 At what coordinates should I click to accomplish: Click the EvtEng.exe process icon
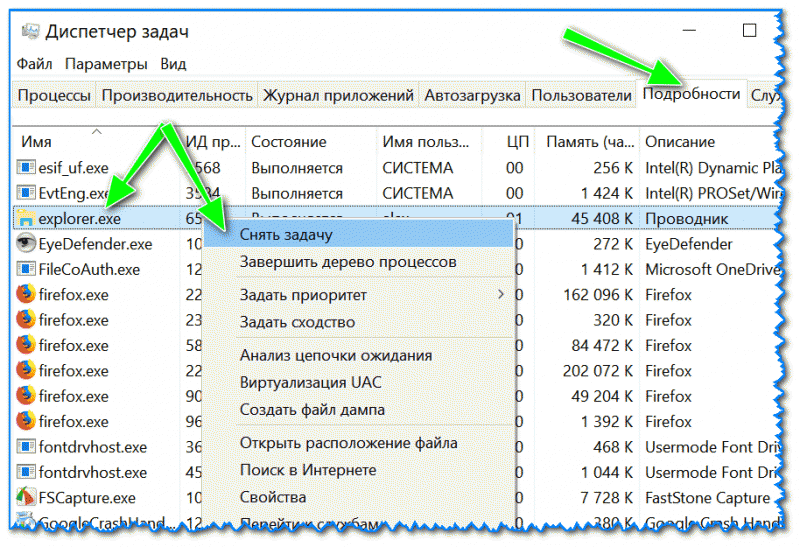pyautogui.click(x=26, y=193)
